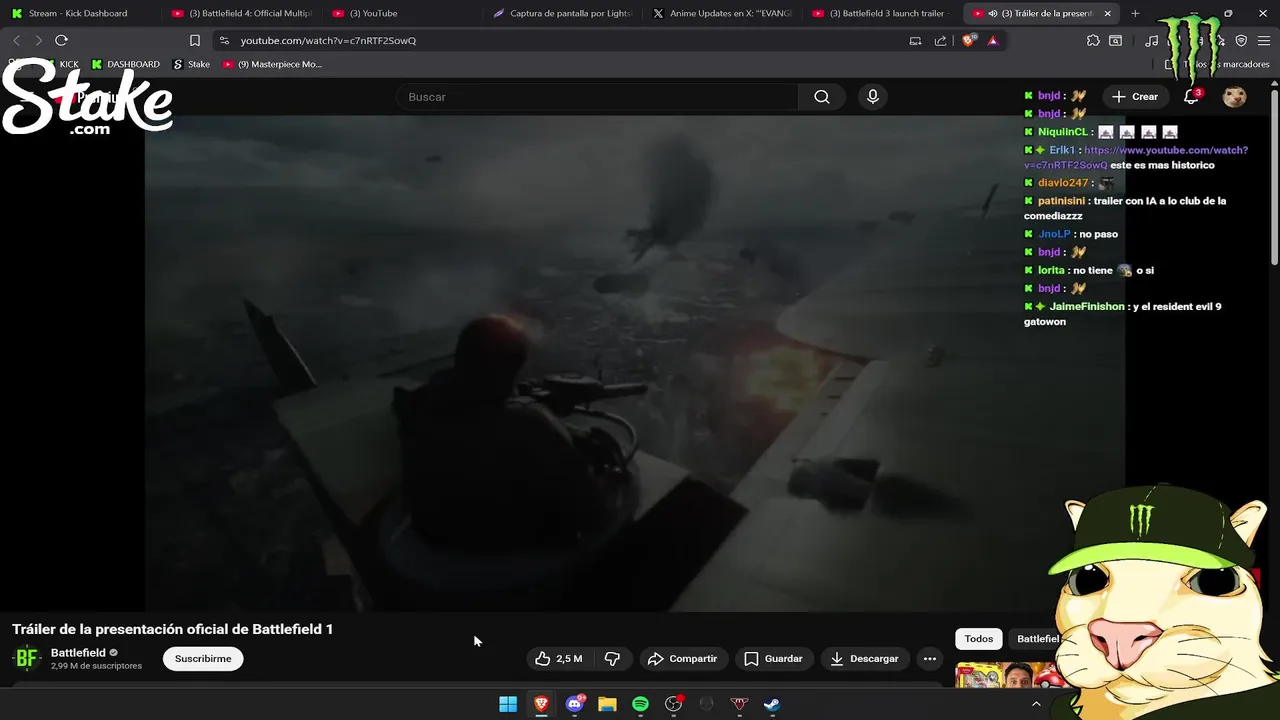Open the extensions puzzle icon
This screenshot has height=720, width=1280.
pos(1093,40)
